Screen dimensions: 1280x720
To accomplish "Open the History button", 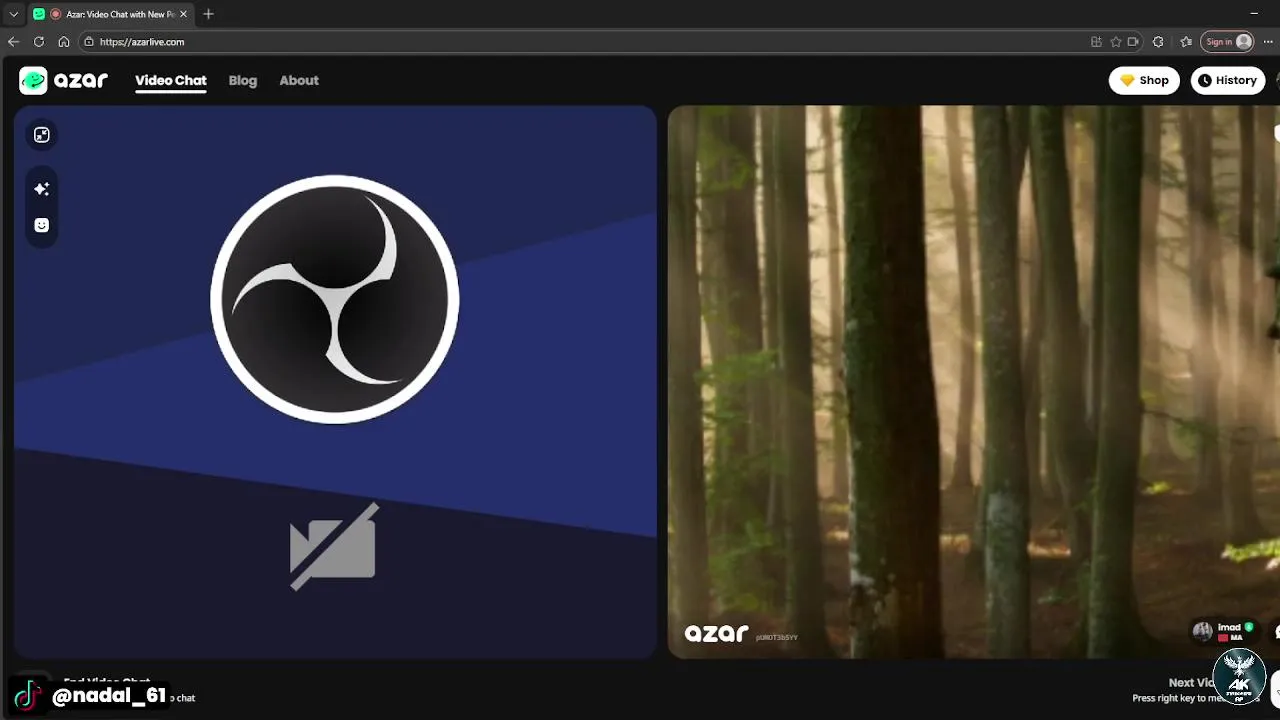I will click(x=1228, y=81).
